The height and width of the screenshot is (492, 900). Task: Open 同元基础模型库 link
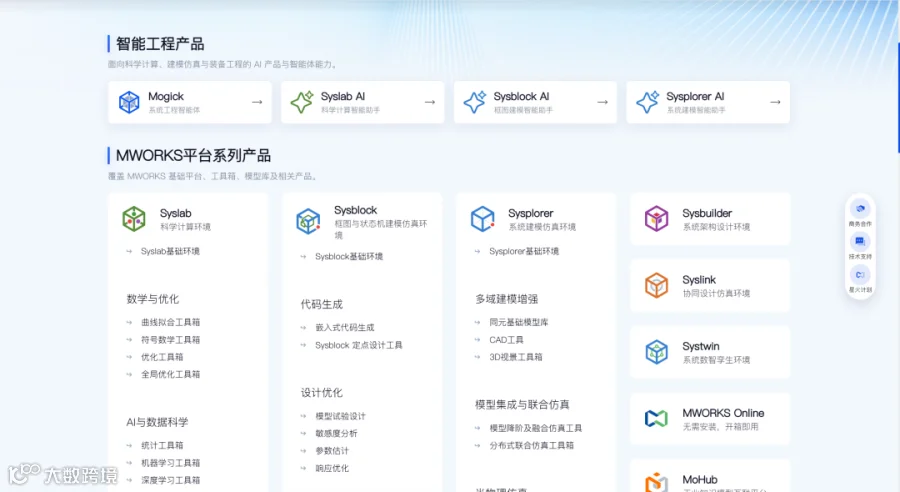point(519,322)
